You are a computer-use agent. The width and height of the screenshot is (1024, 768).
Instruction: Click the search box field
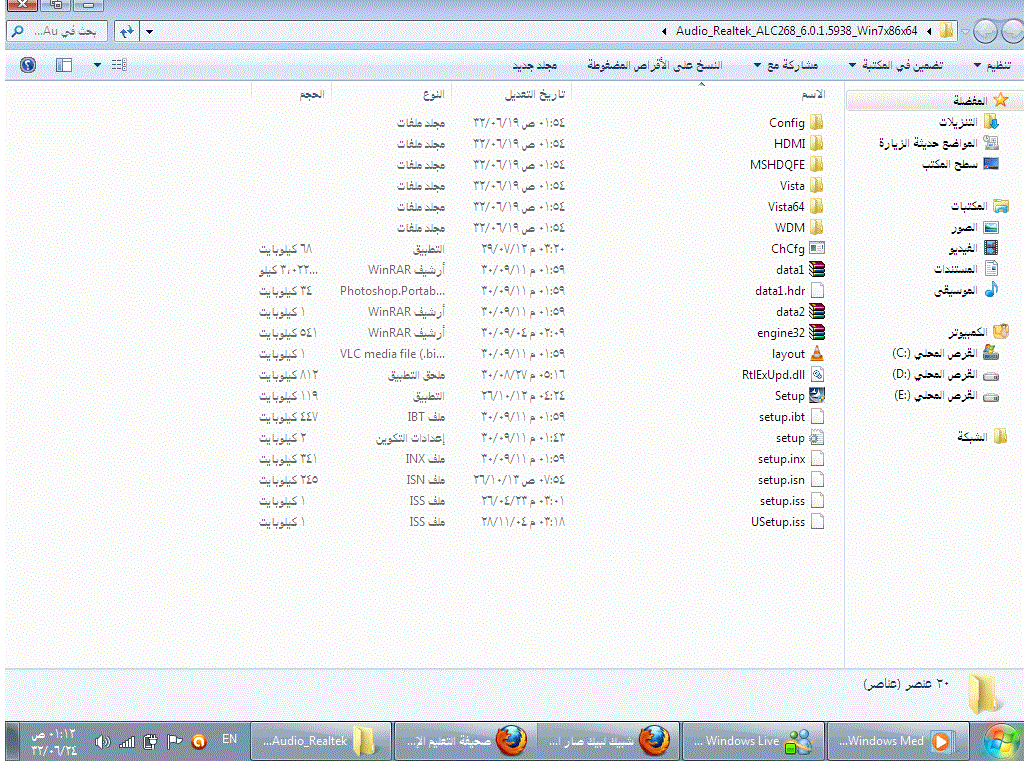click(57, 31)
